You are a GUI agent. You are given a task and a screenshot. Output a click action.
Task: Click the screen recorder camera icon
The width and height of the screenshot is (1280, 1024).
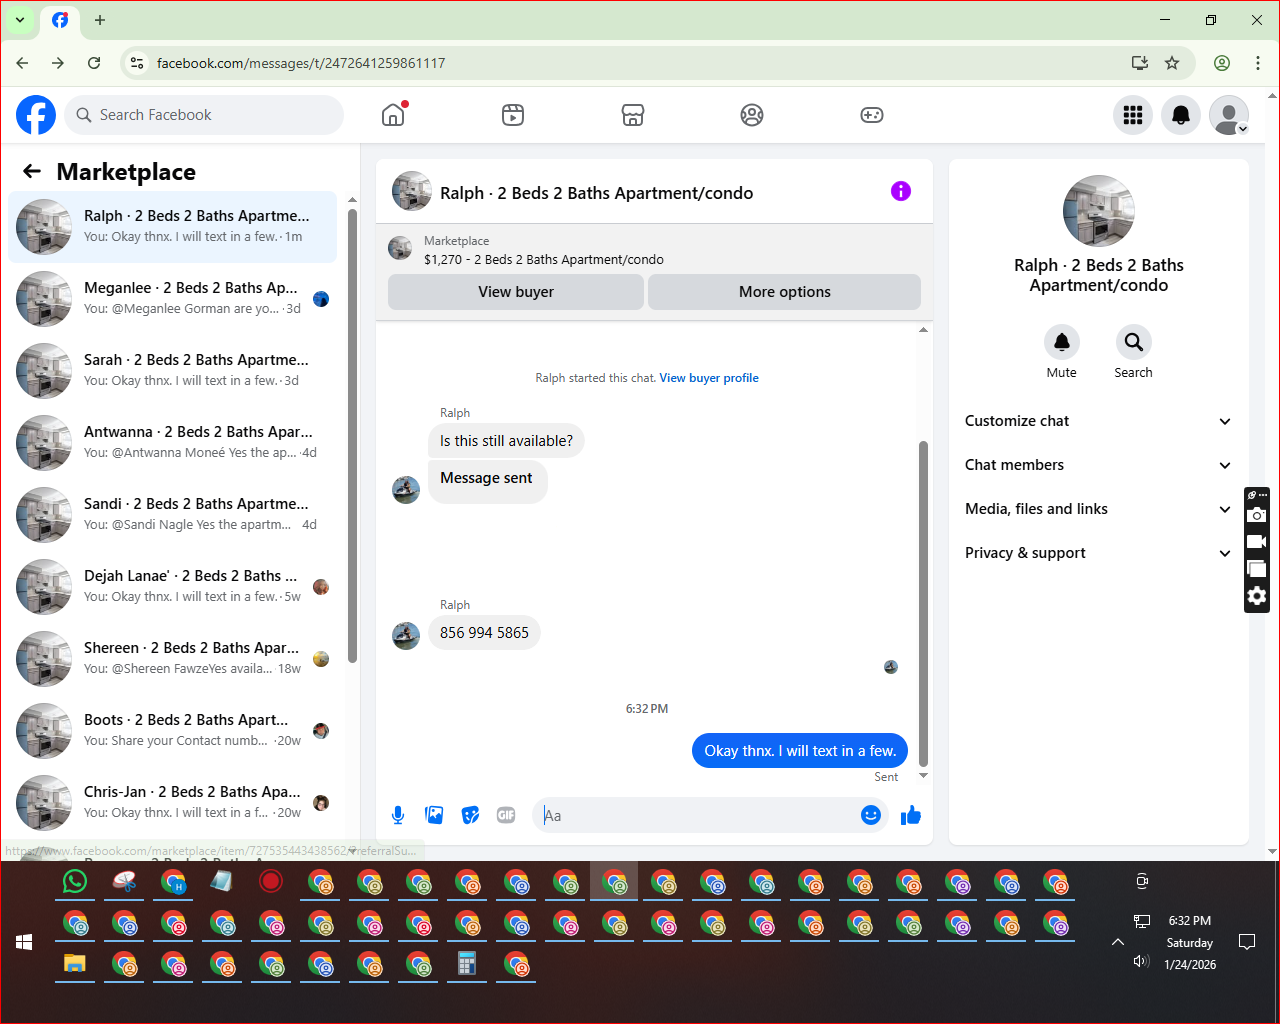click(1257, 515)
